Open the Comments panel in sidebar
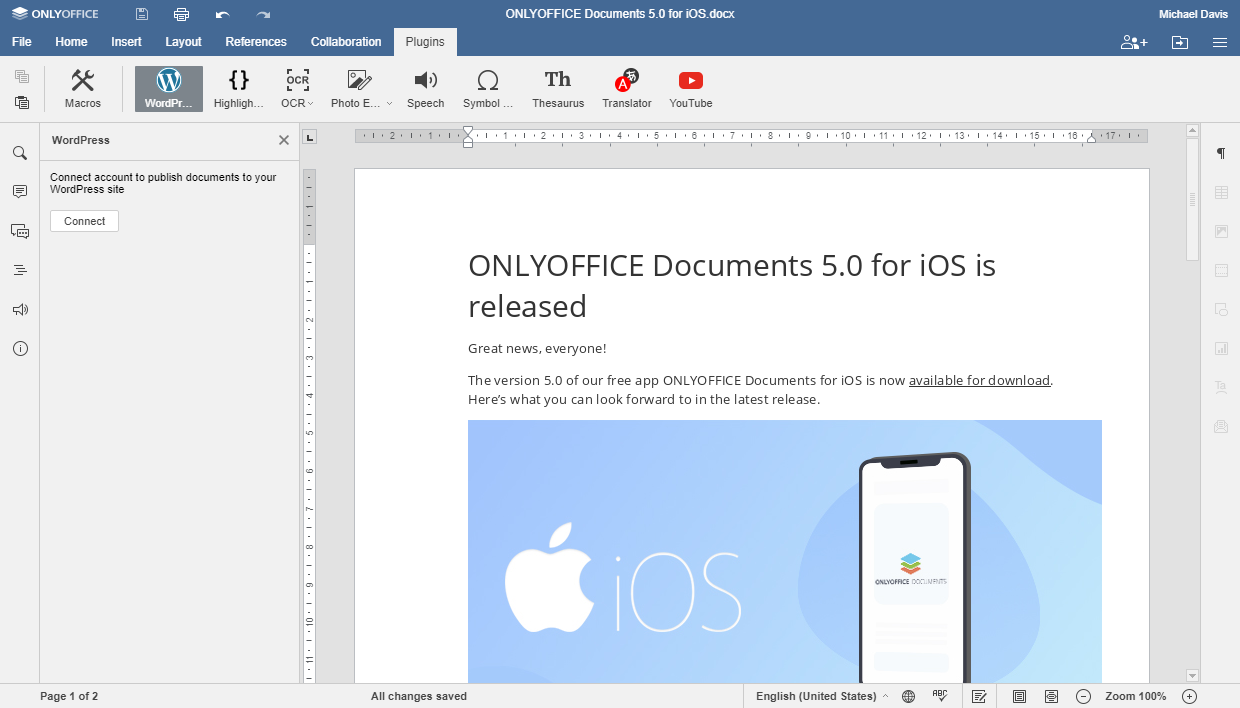 (x=20, y=191)
